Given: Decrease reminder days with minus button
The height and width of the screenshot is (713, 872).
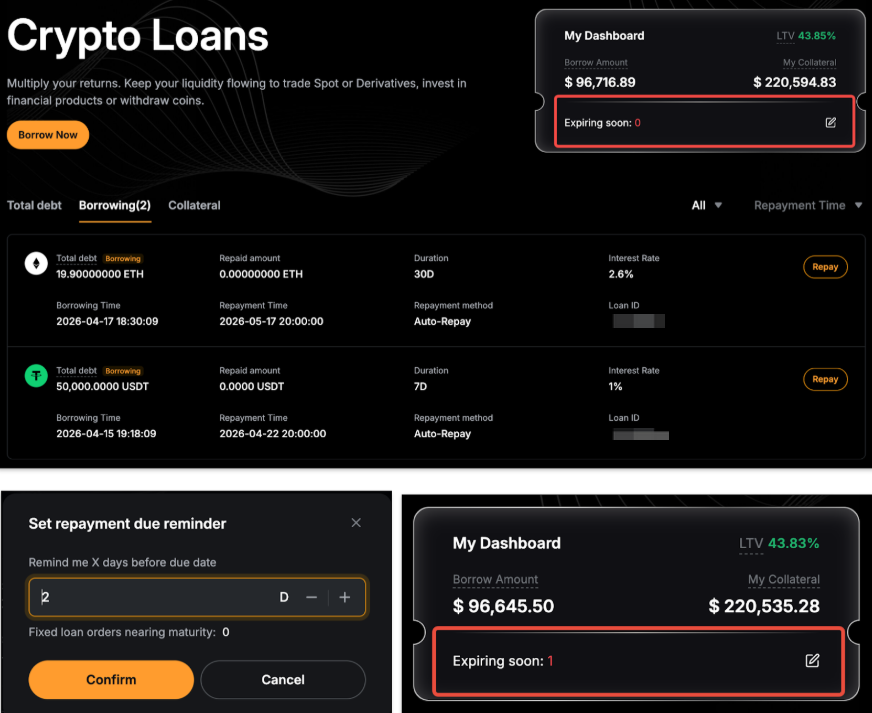Looking at the screenshot, I should tap(312, 597).
